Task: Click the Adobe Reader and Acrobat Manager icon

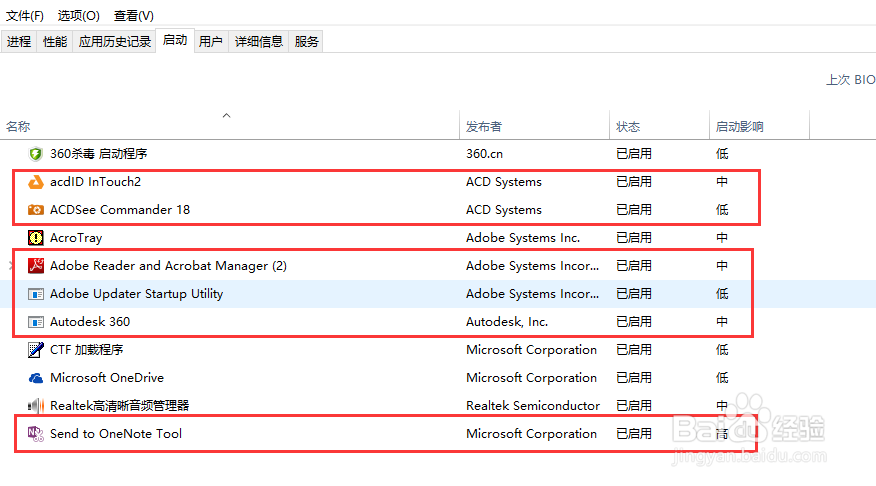Action: pyautogui.click(x=36, y=265)
